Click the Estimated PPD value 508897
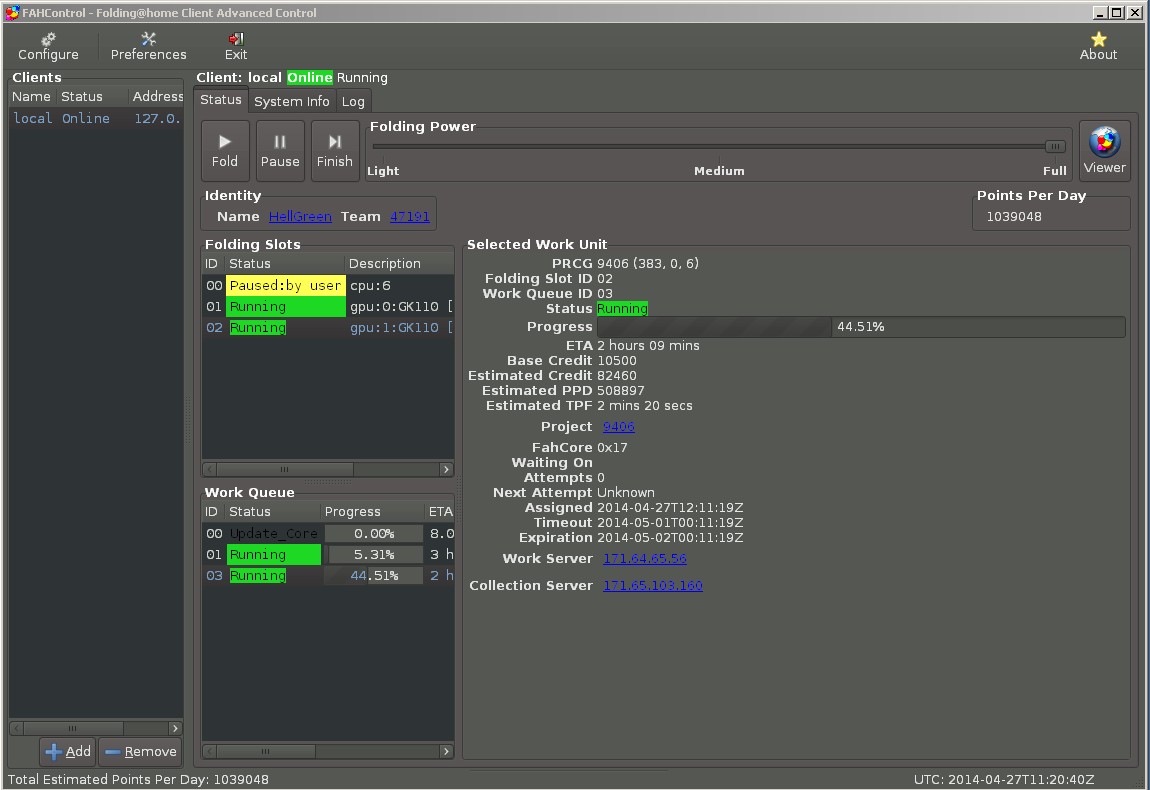The width and height of the screenshot is (1150, 790). [x=620, y=390]
